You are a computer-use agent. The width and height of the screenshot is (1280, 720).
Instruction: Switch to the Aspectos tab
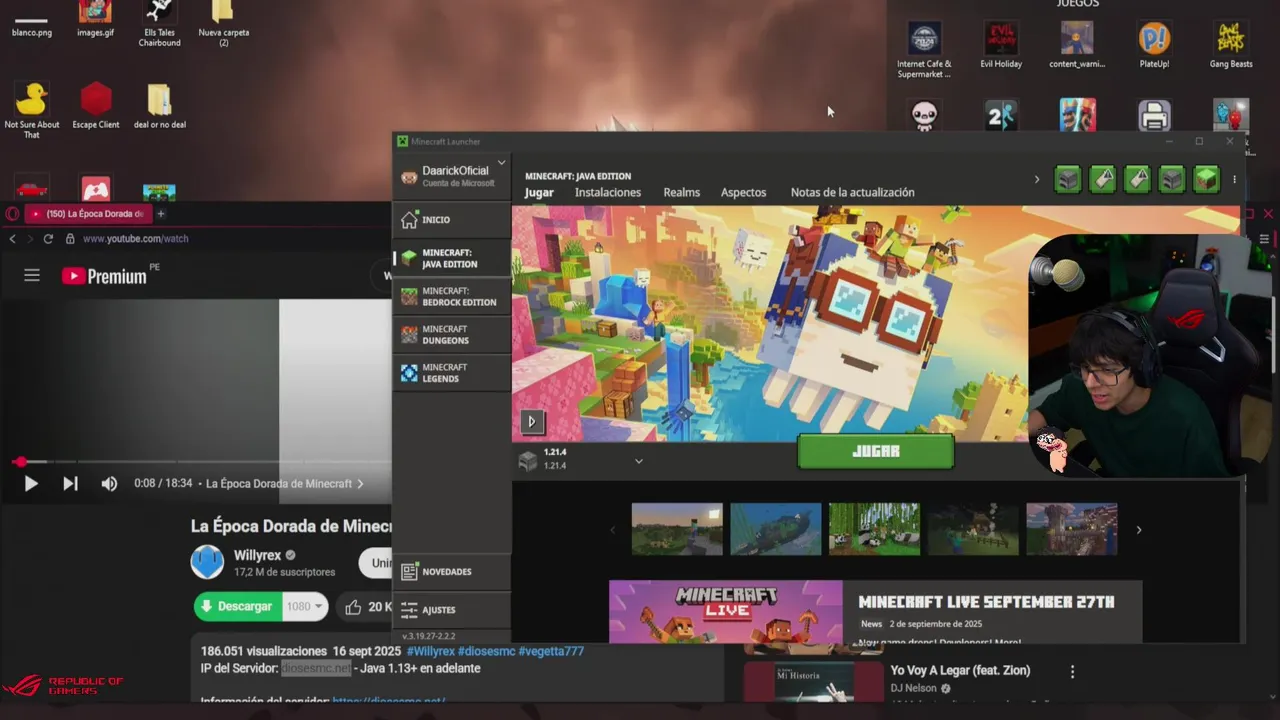743,192
